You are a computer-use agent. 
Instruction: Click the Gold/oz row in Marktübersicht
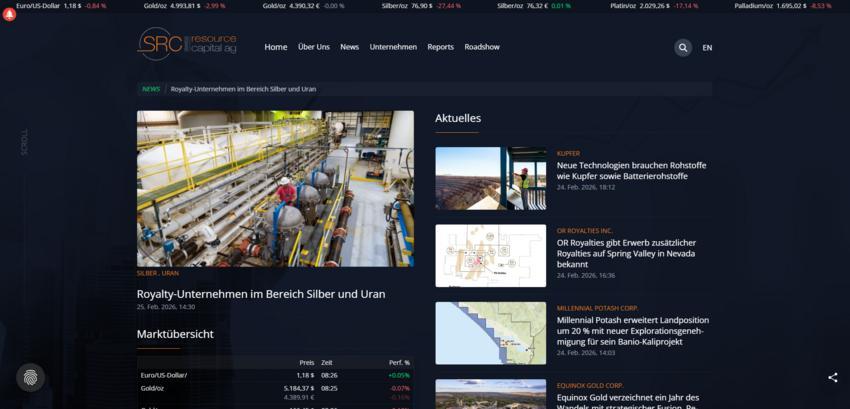275,393
